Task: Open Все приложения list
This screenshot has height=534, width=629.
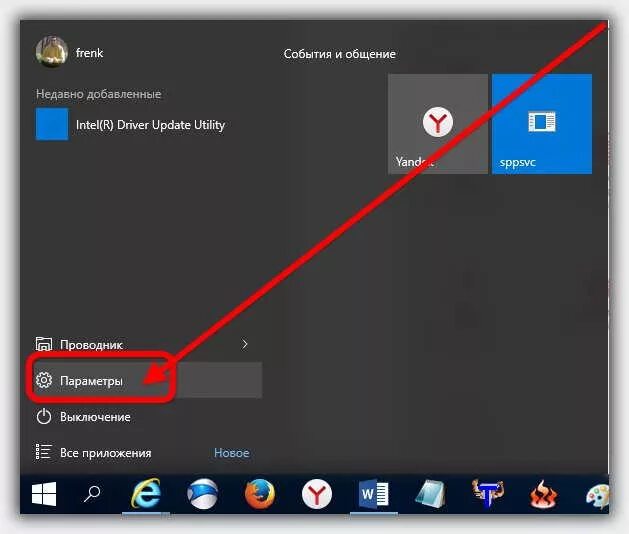Action: pos(106,453)
